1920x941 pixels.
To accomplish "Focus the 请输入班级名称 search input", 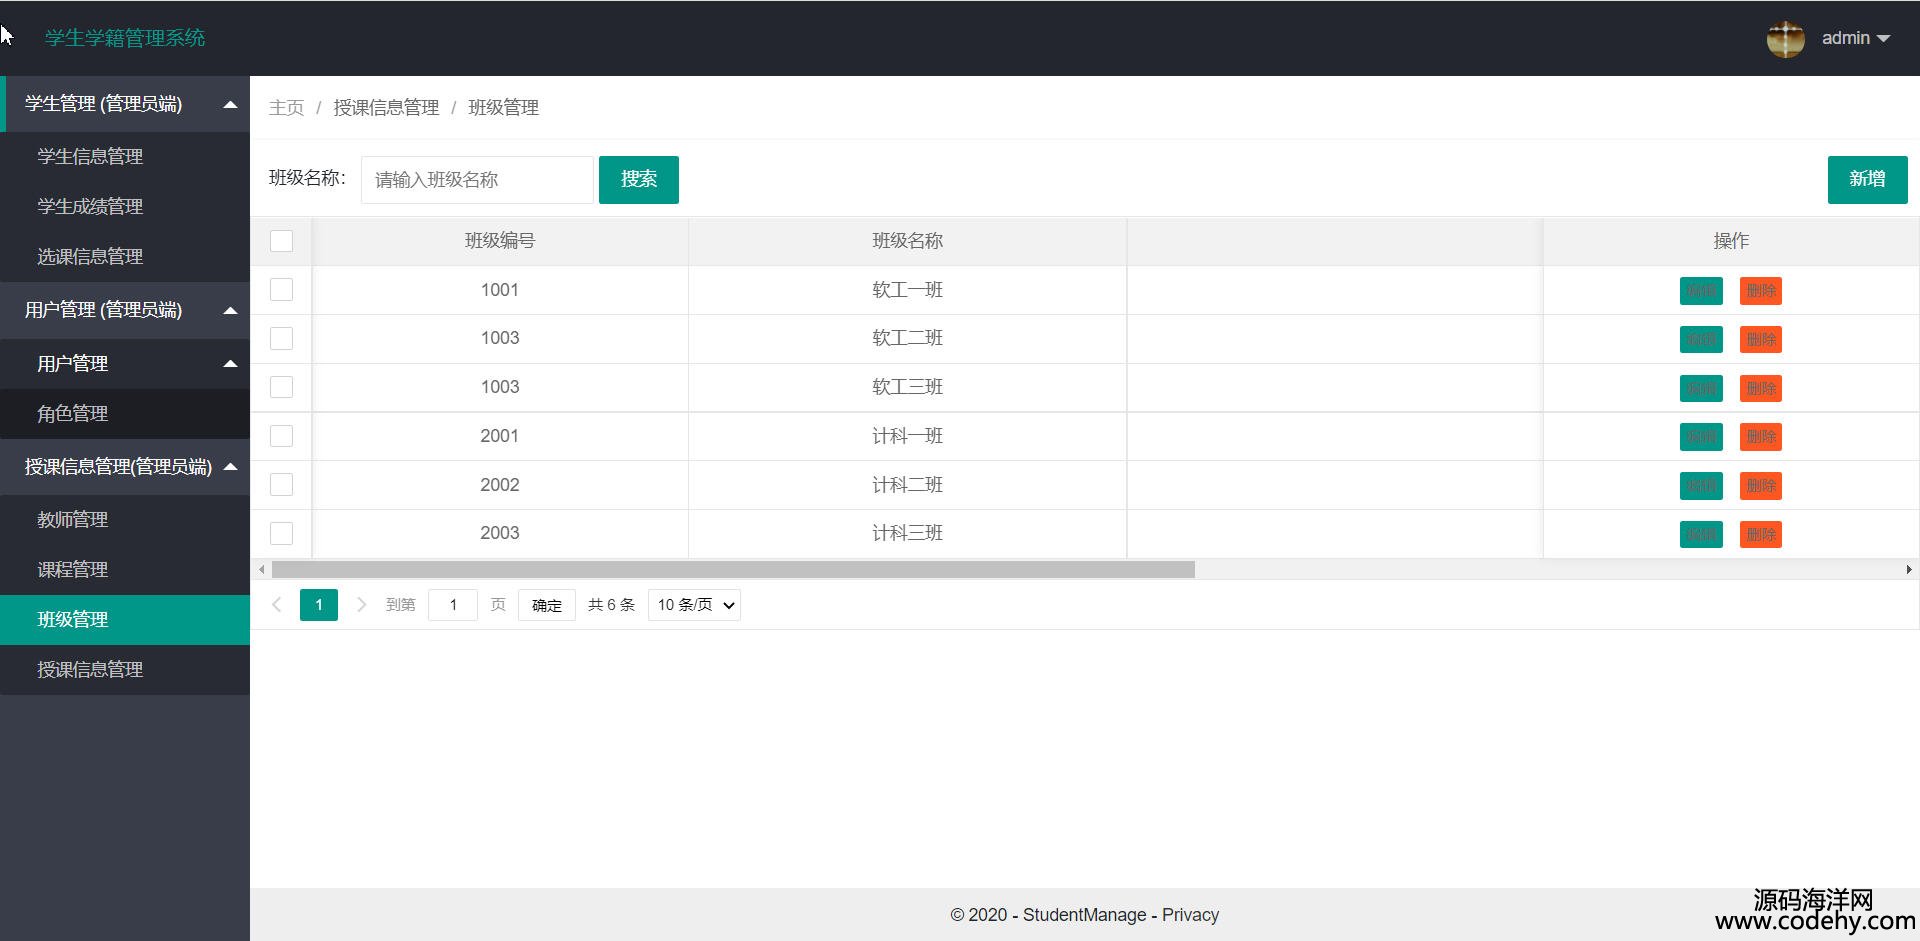I will (x=477, y=180).
